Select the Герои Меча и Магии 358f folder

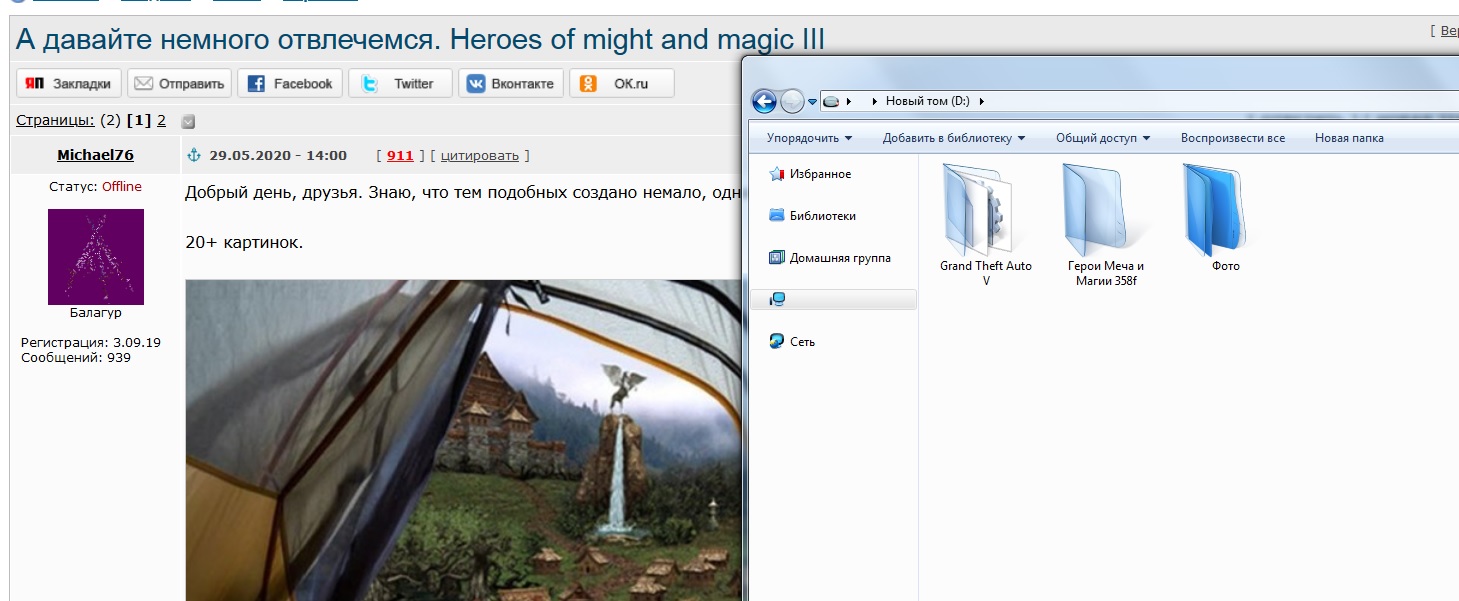click(1105, 225)
